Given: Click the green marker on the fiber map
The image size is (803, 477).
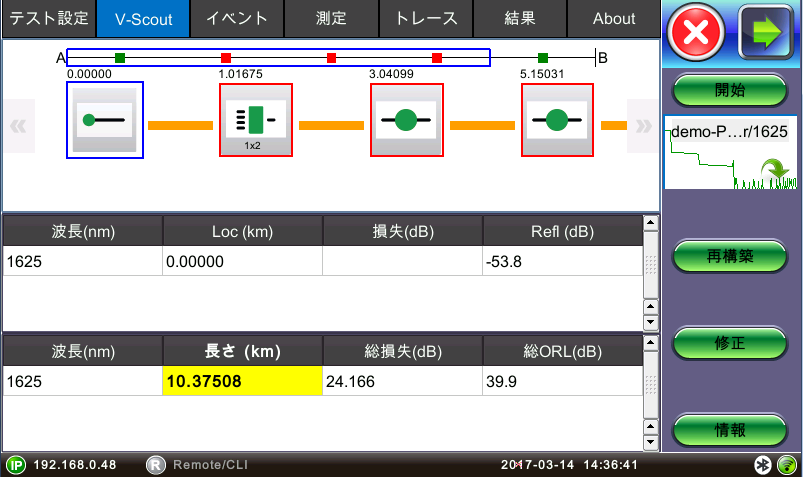Looking at the screenshot, I should coord(120,58).
